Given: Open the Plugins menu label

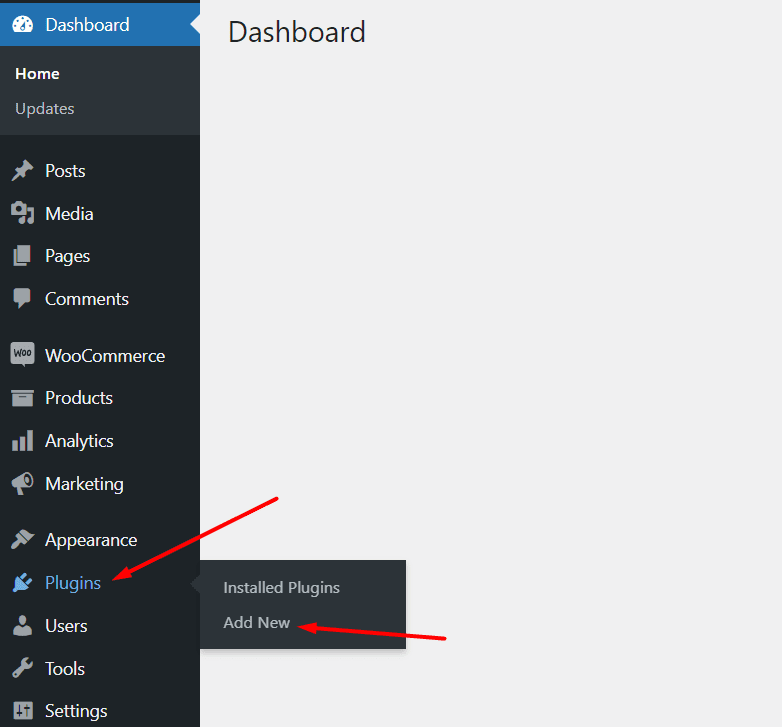Looking at the screenshot, I should pyautogui.click(x=73, y=583).
